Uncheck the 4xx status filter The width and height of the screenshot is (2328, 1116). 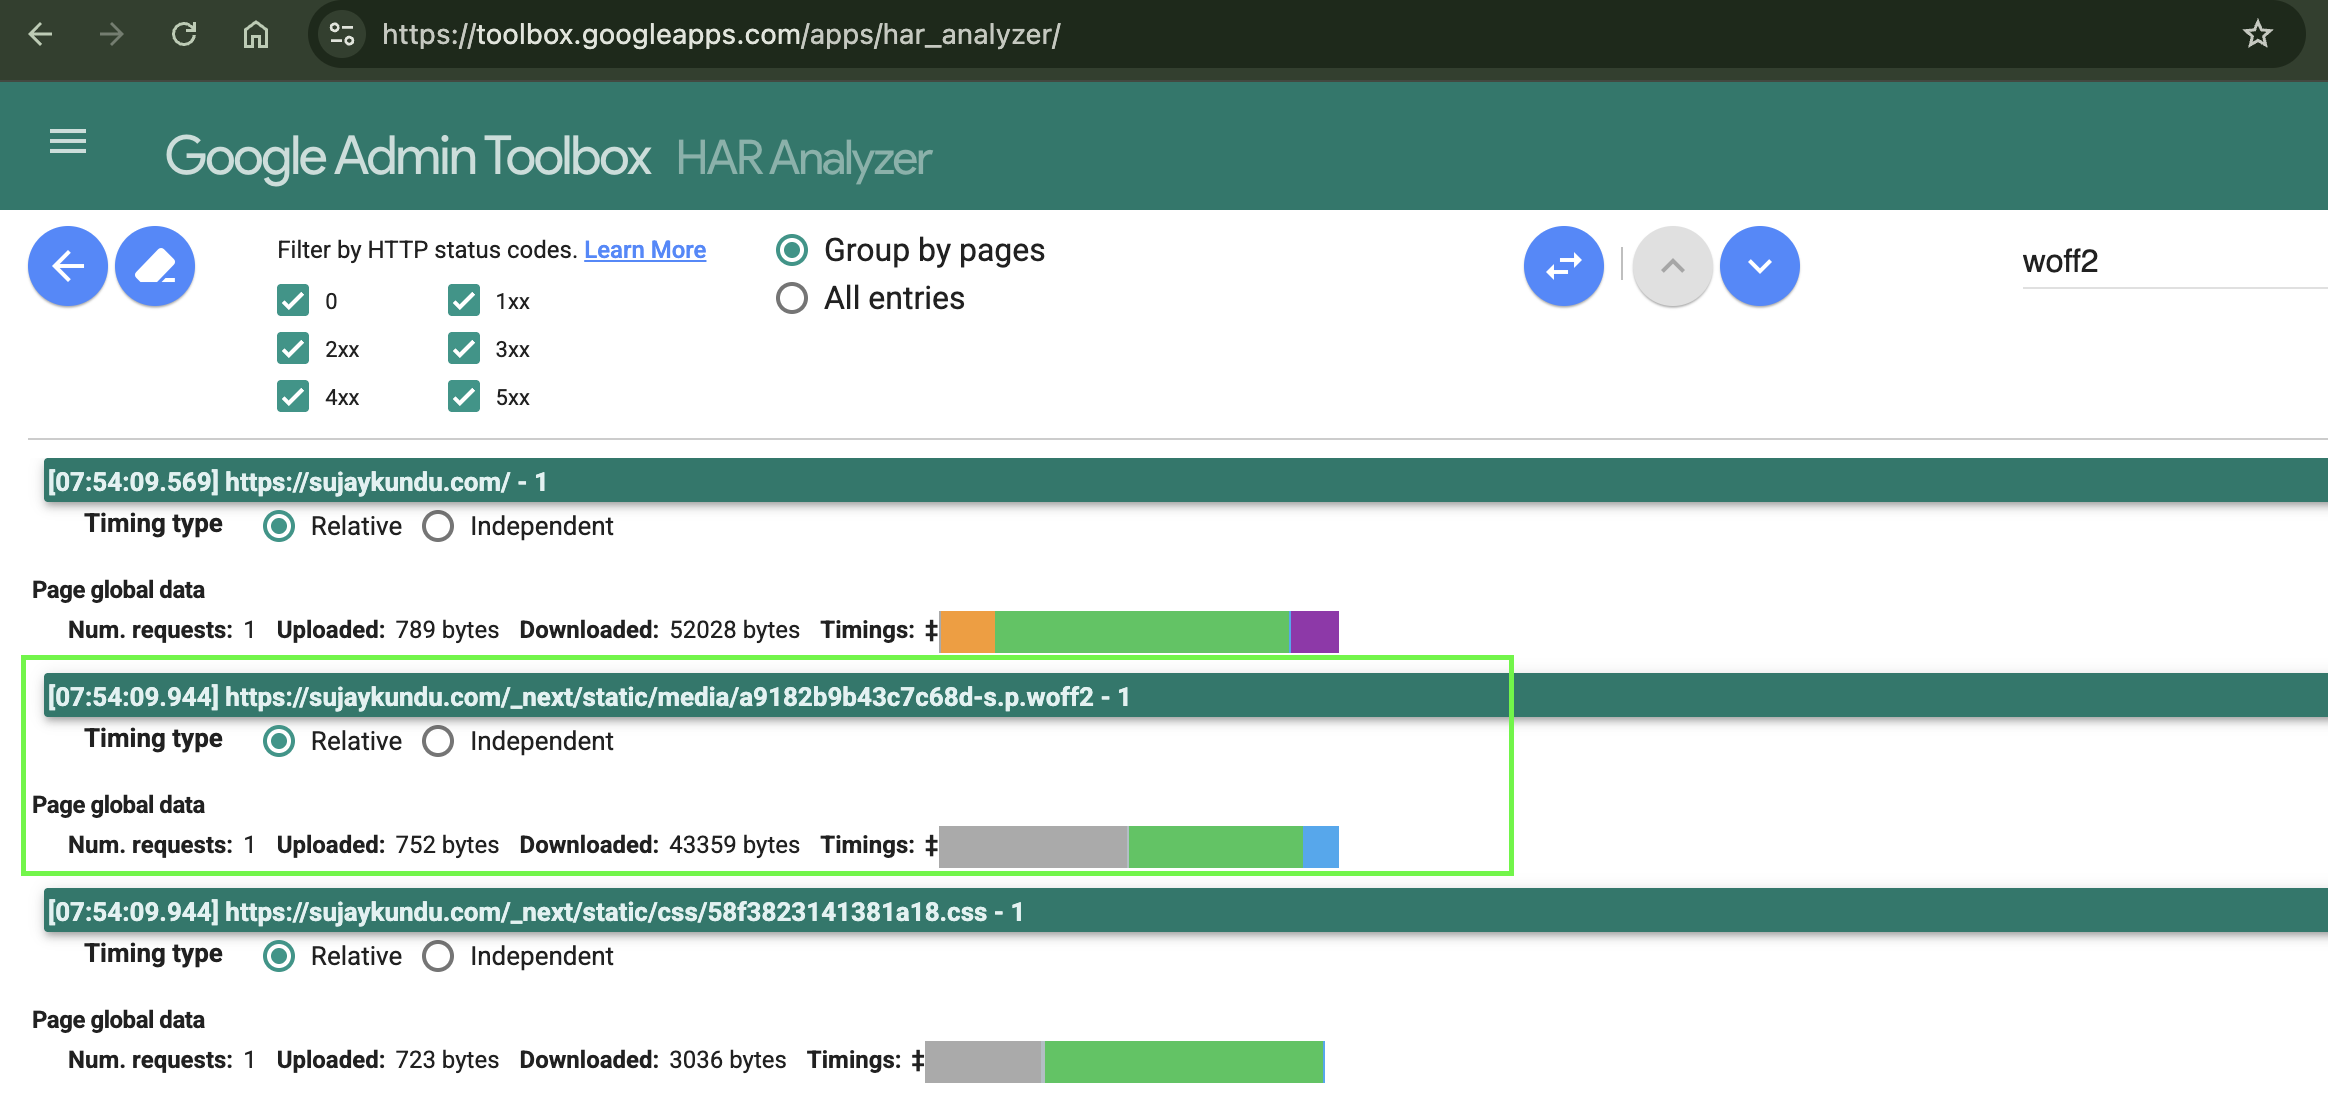(293, 397)
